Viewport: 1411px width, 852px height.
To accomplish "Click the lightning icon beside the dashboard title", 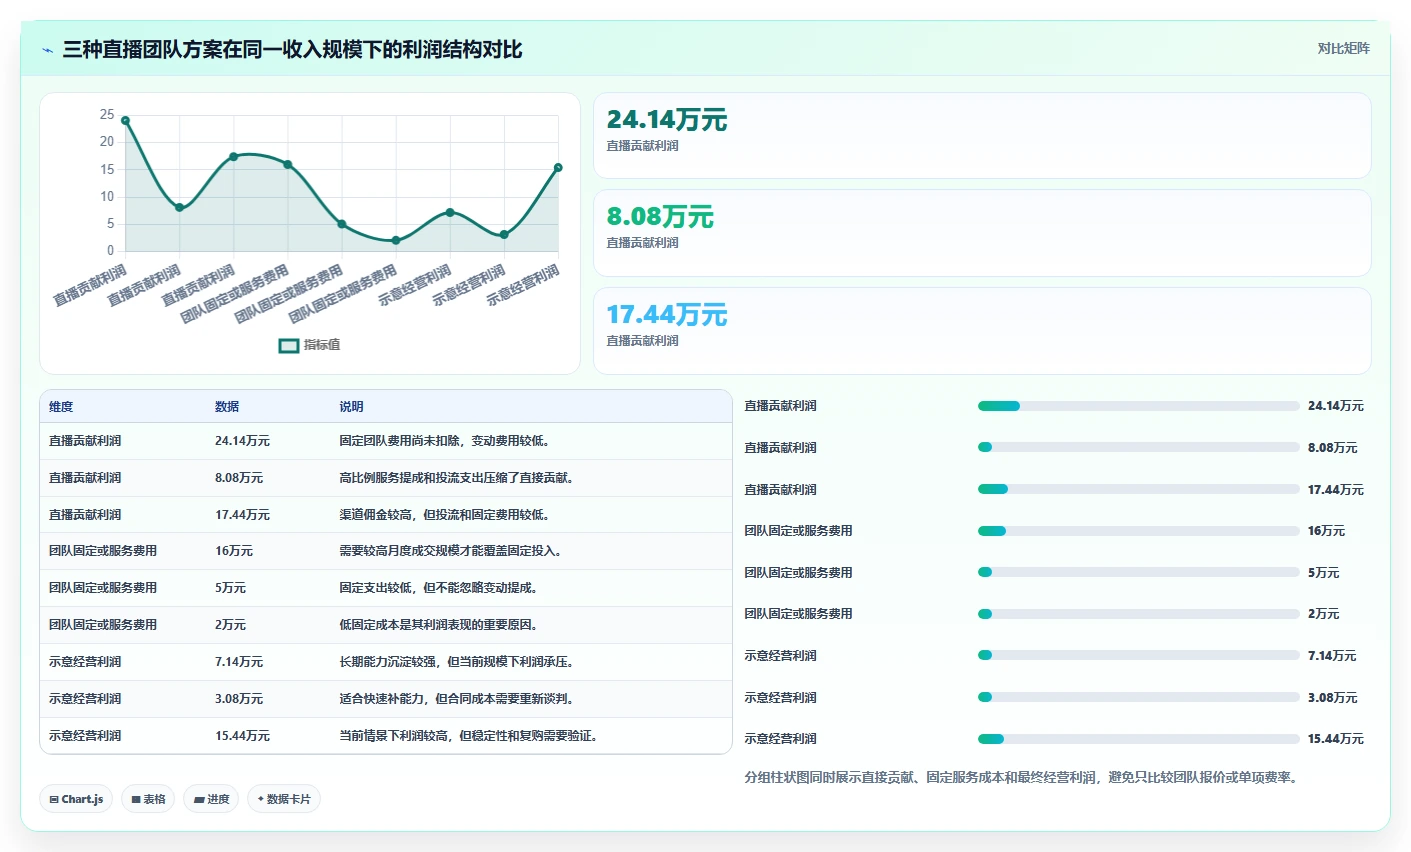I will [x=48, y=50].
